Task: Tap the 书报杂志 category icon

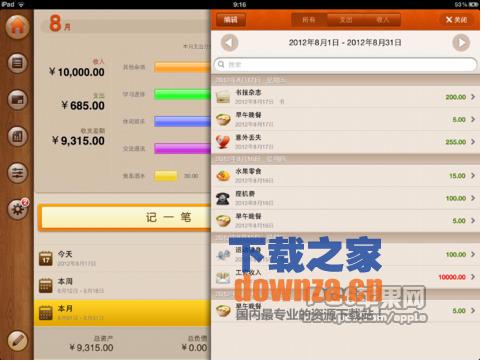Action: tap(223, 97)
